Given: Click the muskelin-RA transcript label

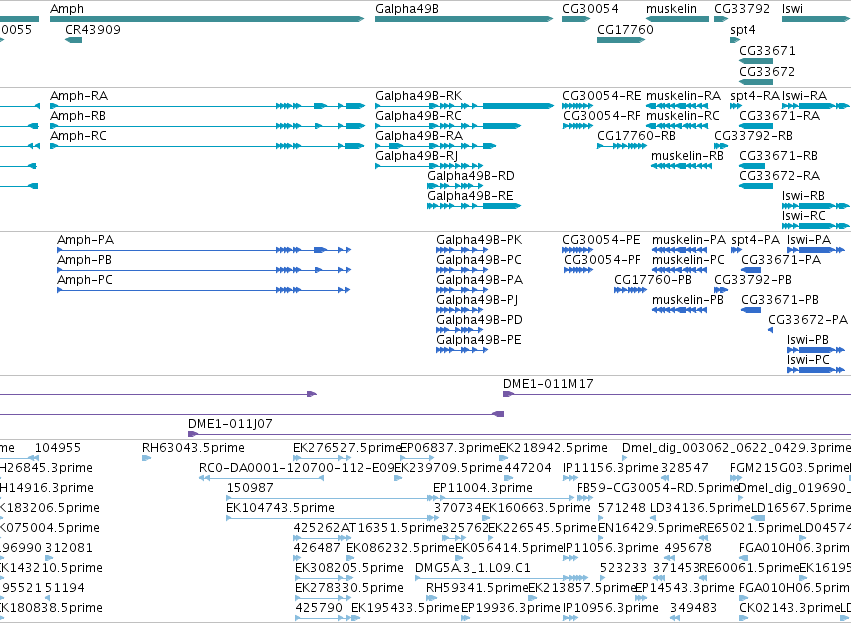Looking at the screenshot, I should (x=683, y=96).
